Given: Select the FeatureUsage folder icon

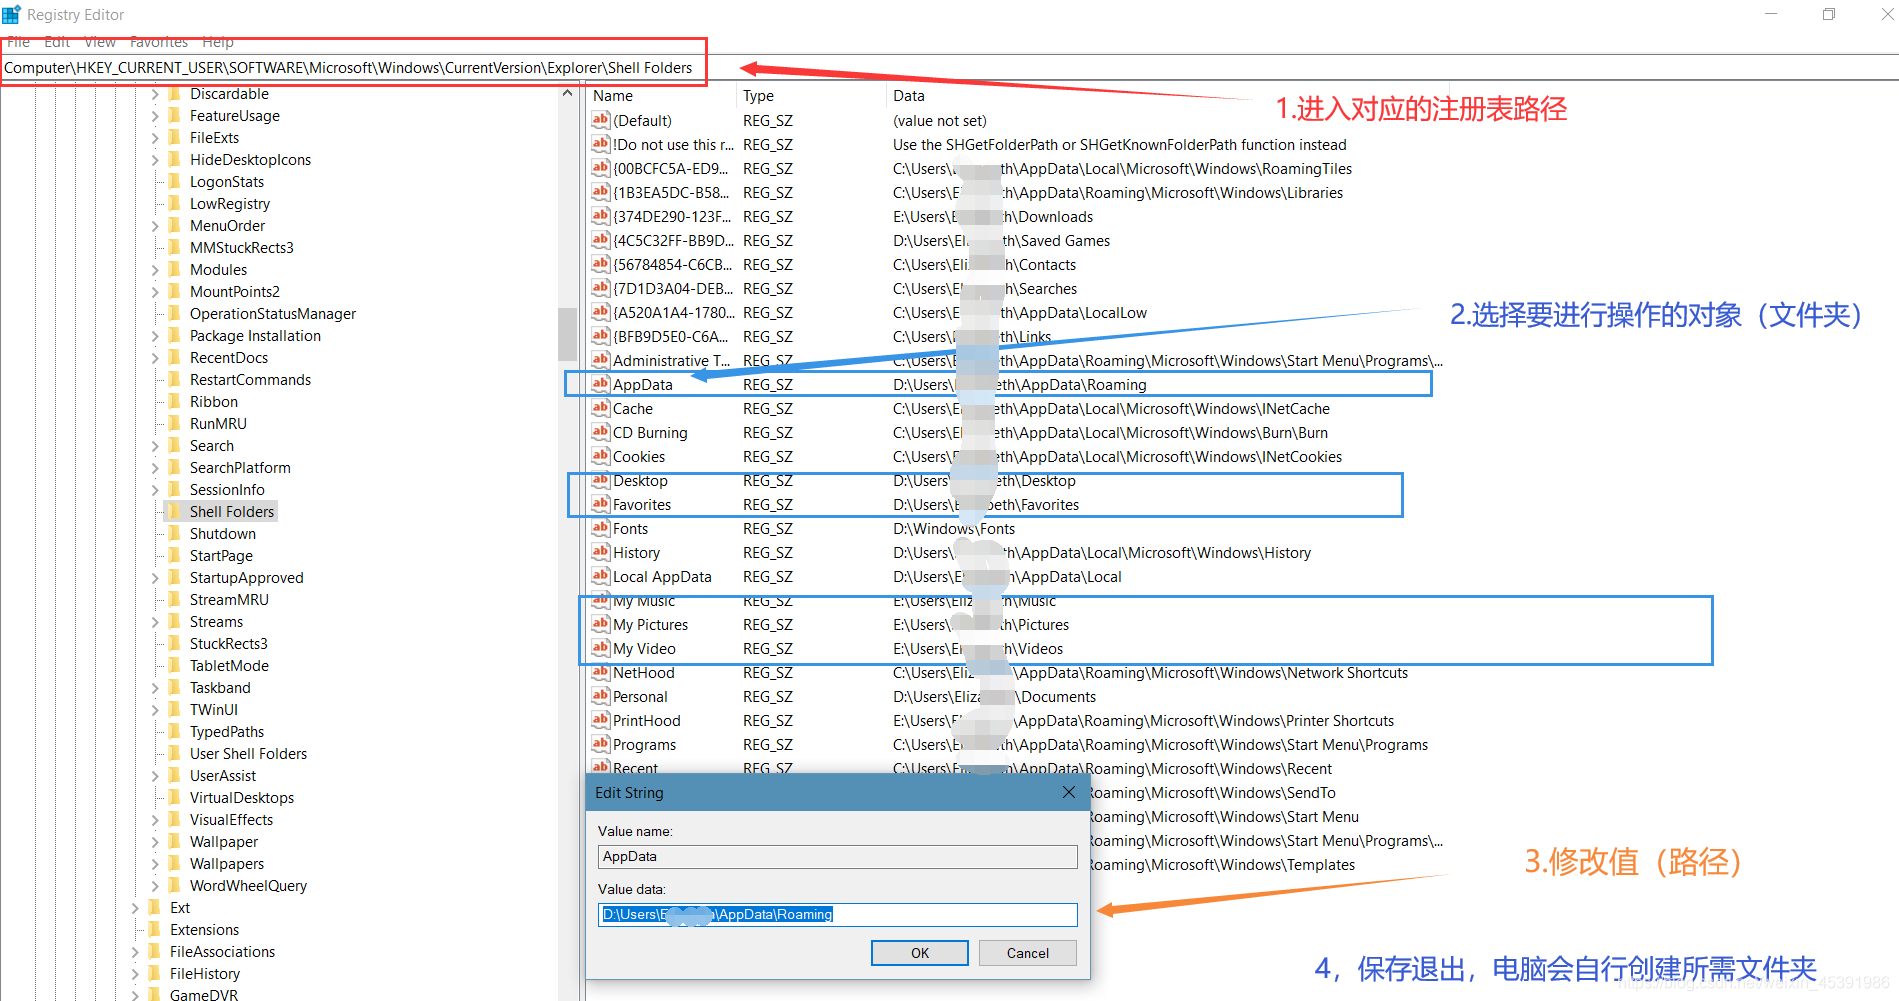Looking at the screenshot, I should point(175,116).
